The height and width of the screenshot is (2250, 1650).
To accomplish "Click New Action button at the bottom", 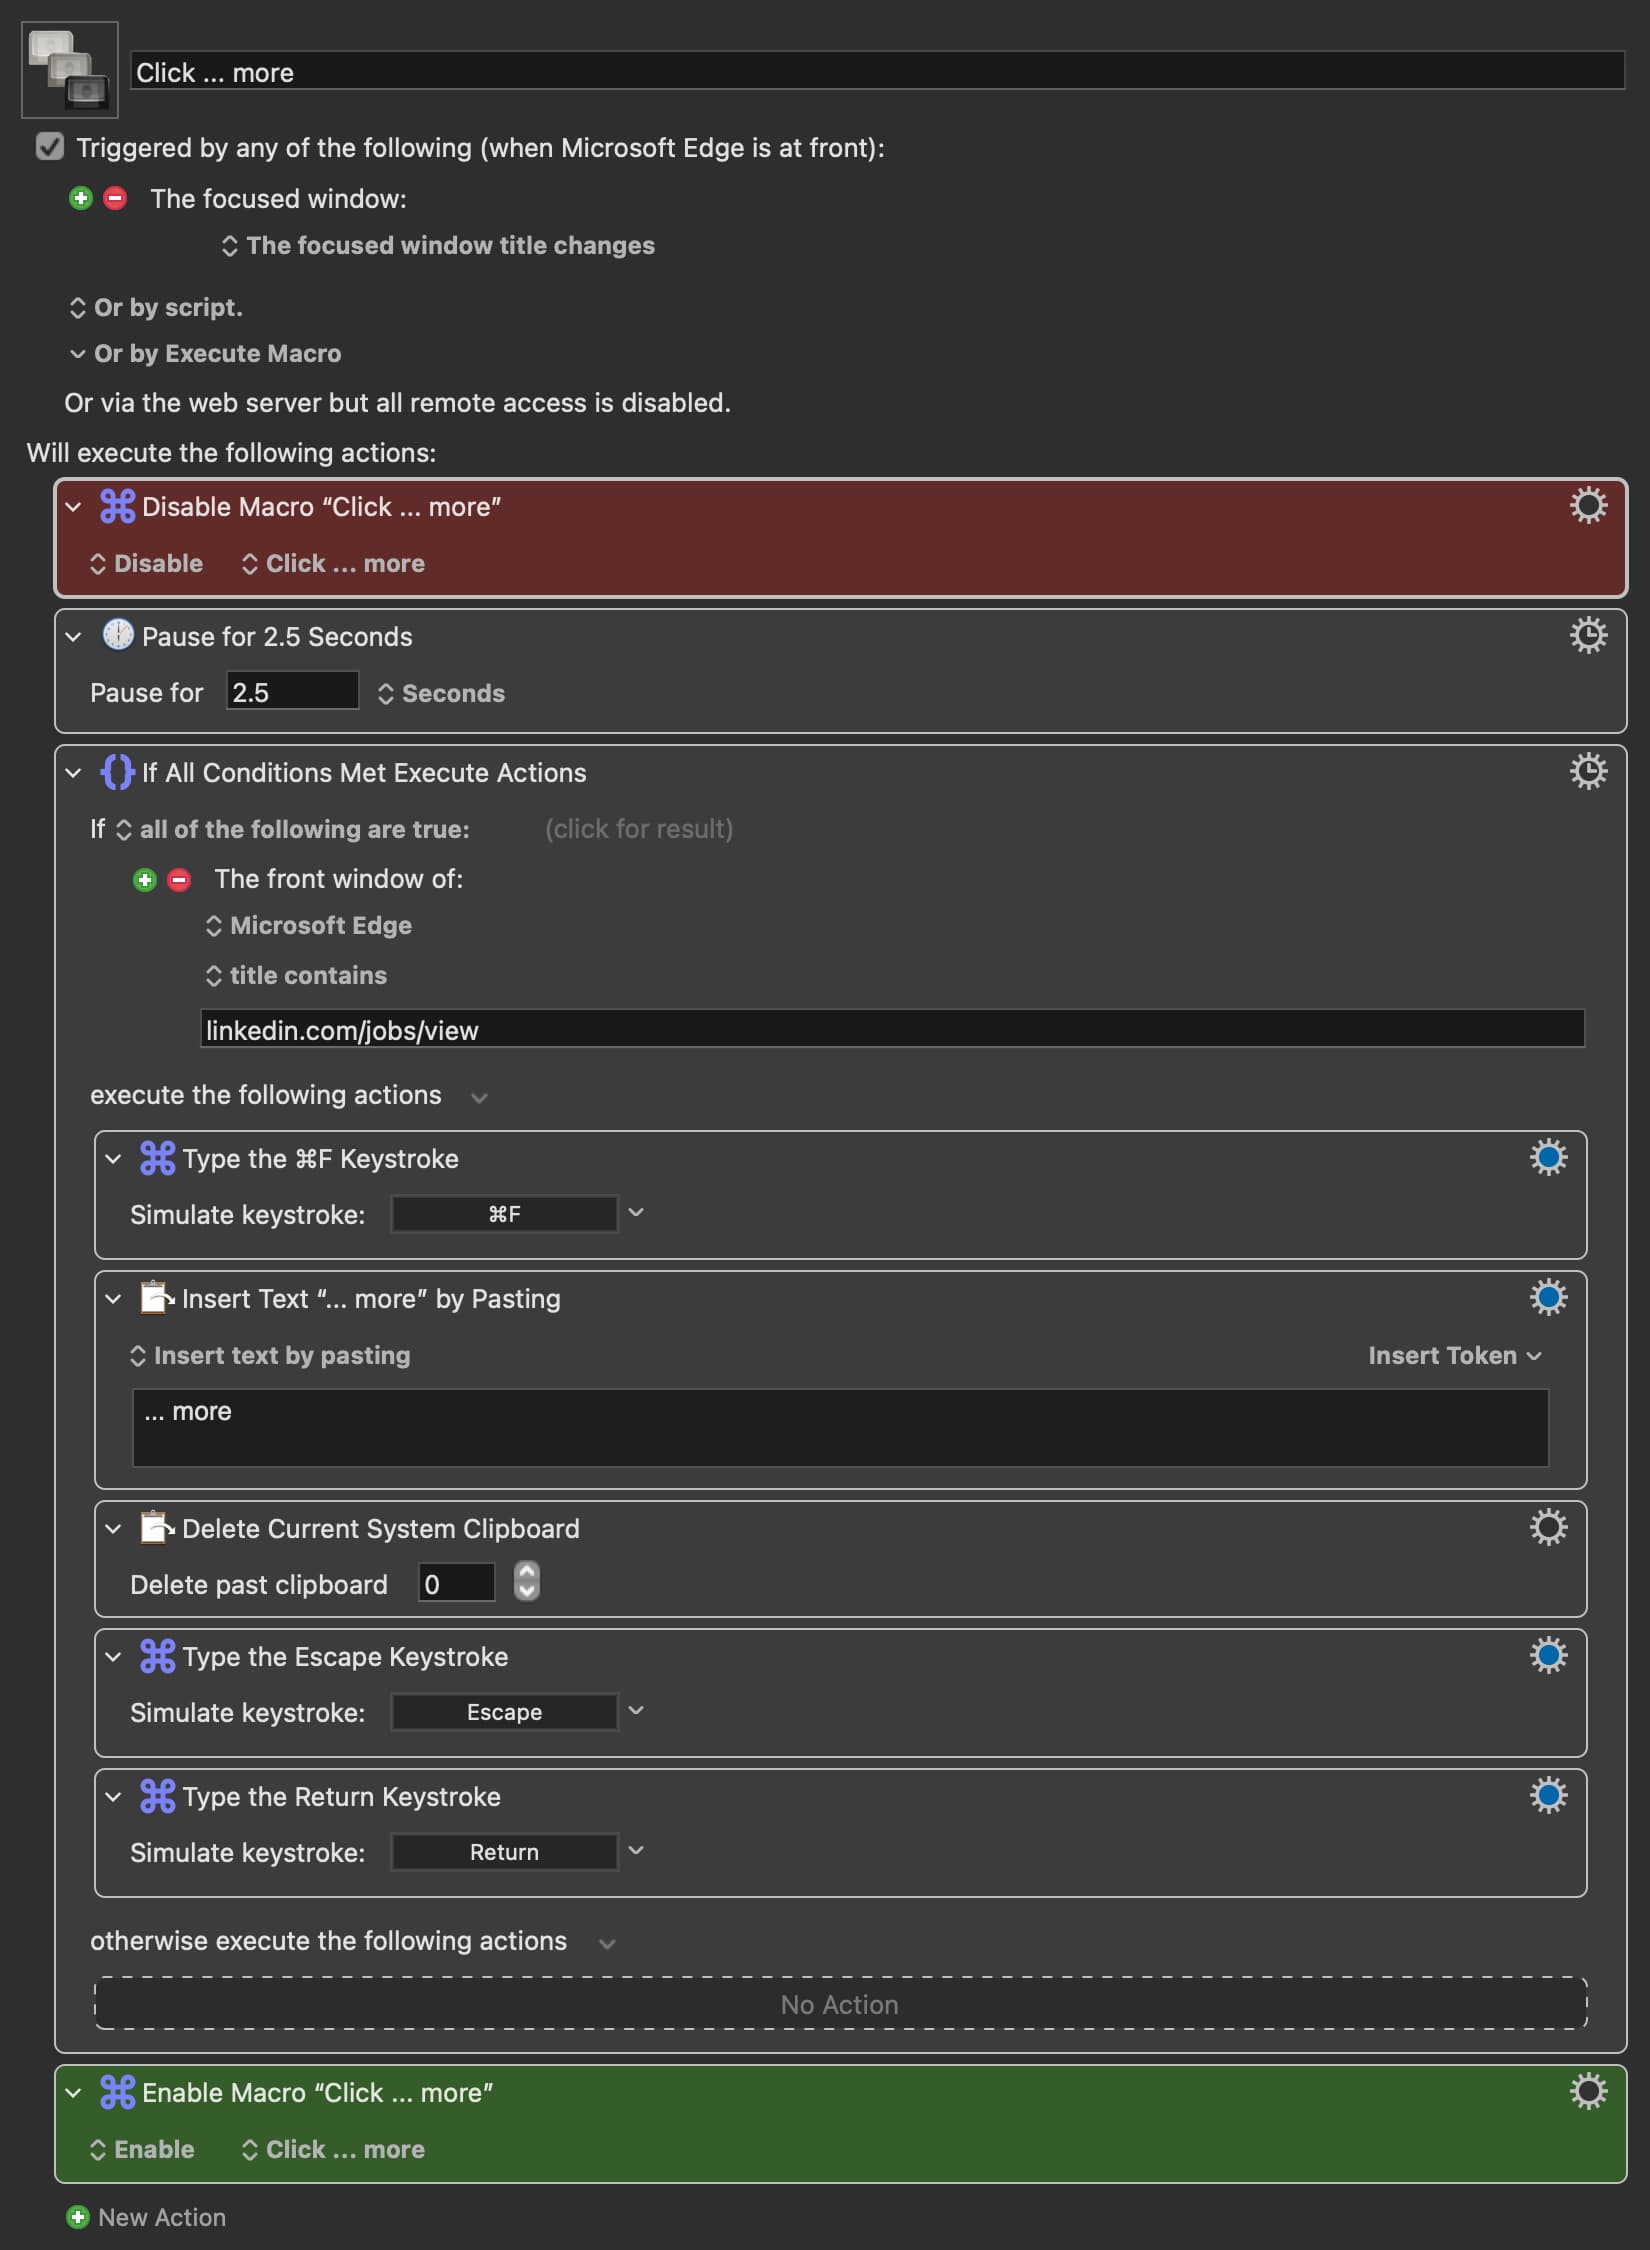I will (x=146, y=2218).
